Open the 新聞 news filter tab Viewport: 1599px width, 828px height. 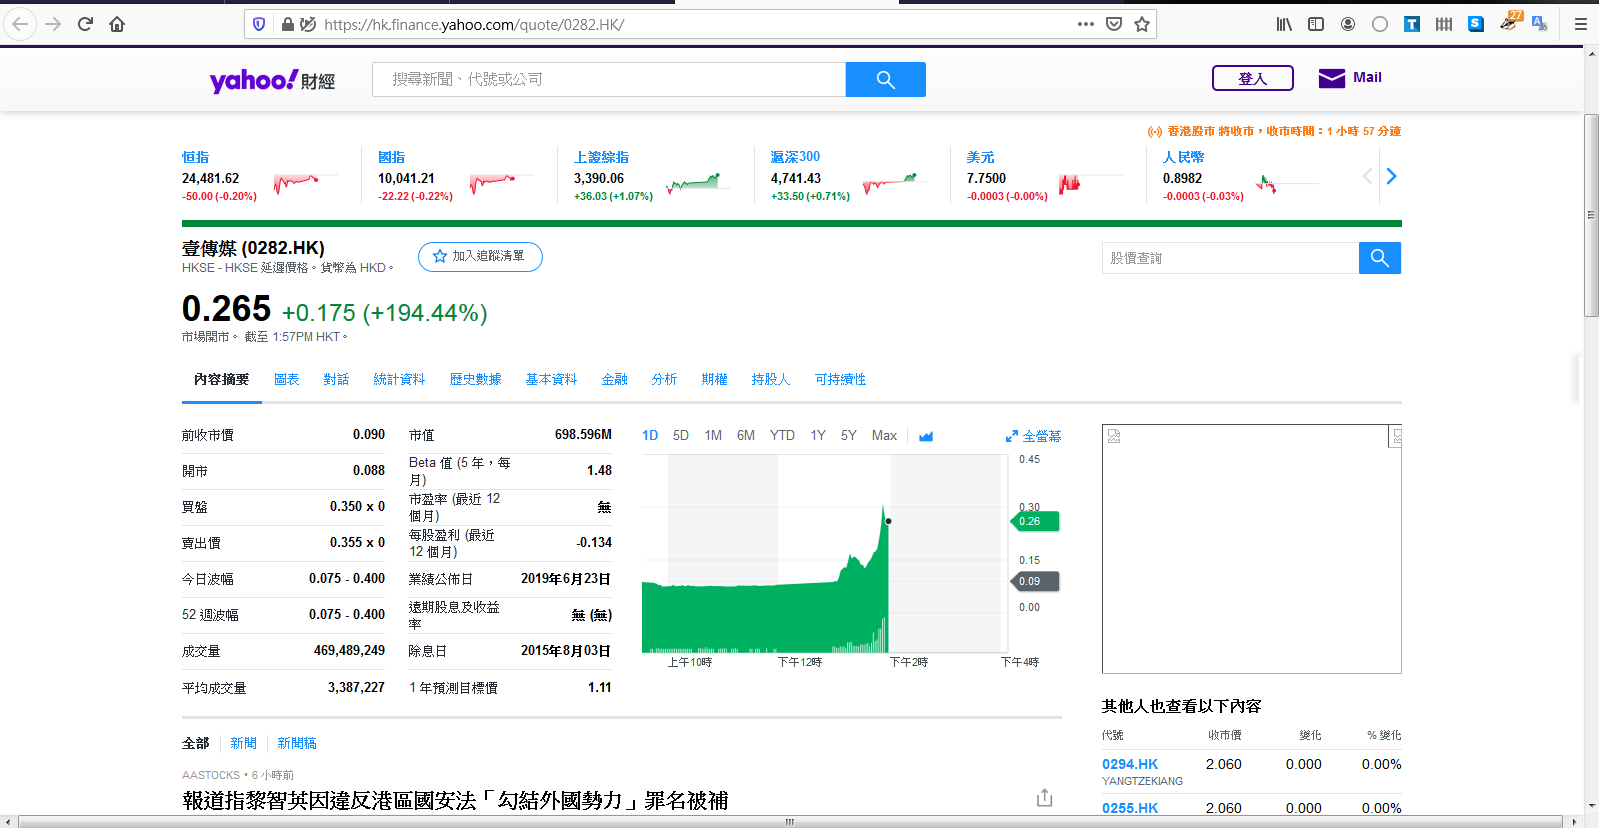[x=243, y=743]
